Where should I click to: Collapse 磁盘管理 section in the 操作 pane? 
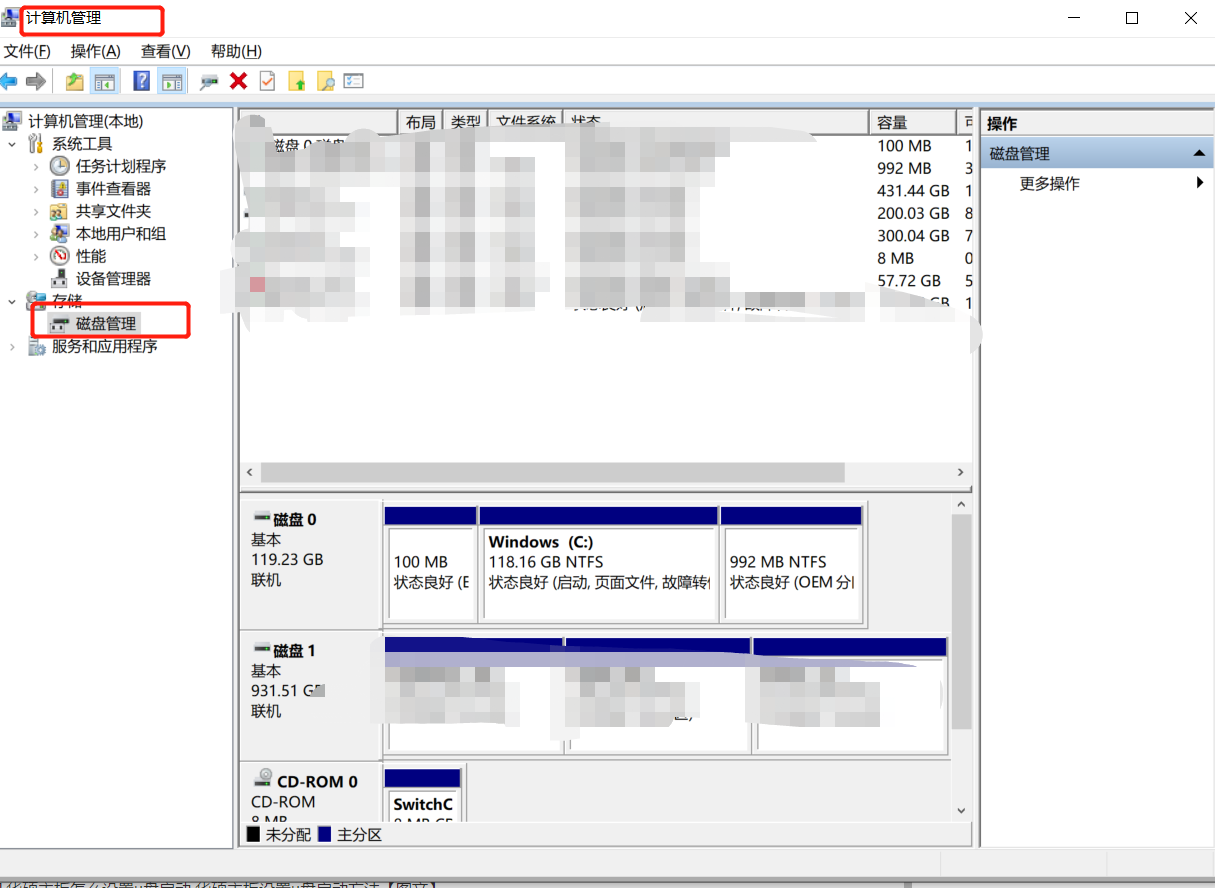[1200, 152]
